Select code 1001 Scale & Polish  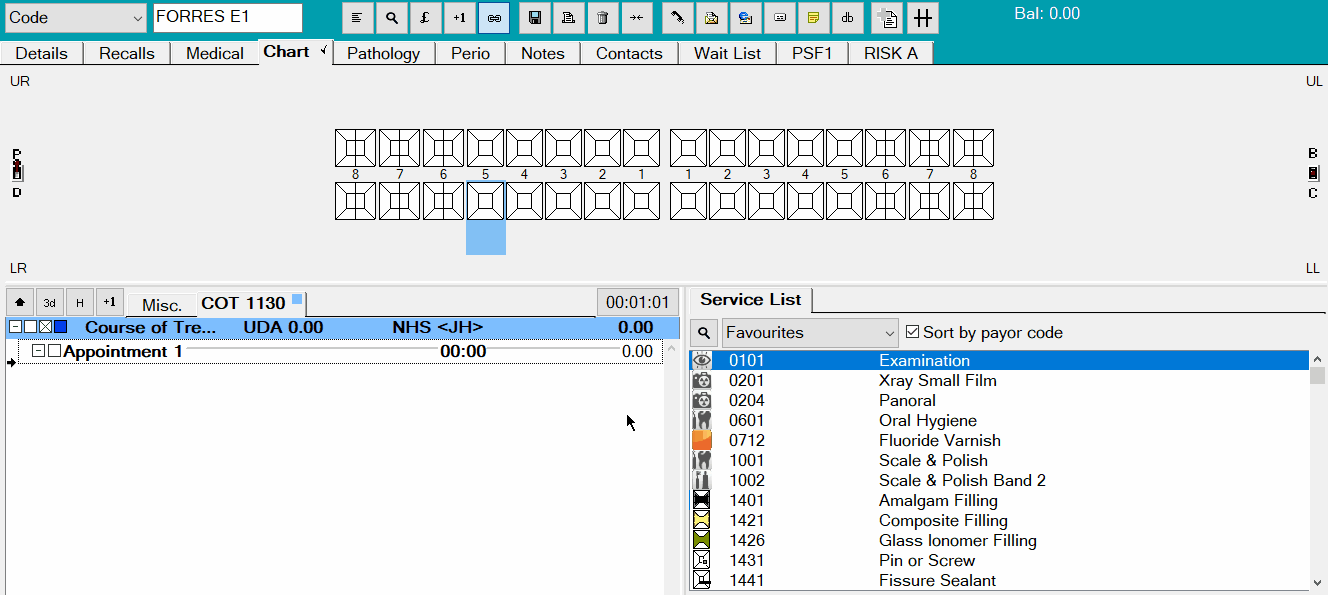[x=1000, y=461]
